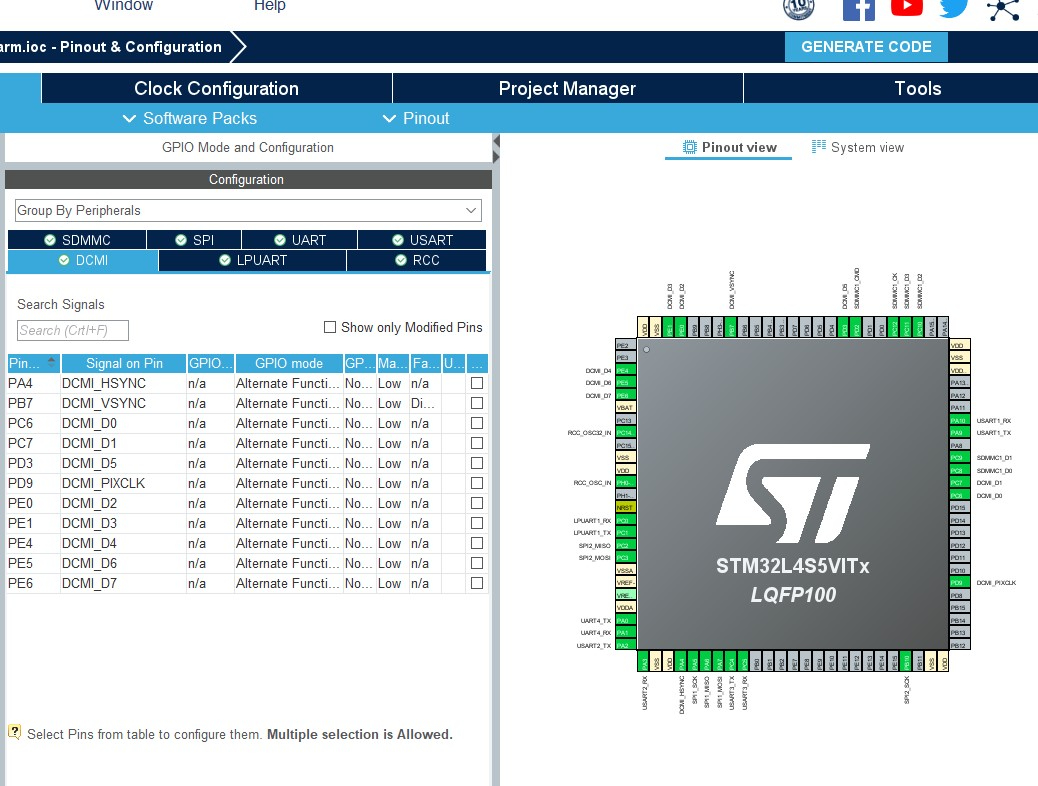Tick the checkbox in the PC6 row
This screenshot has width=1038, height=786.
pos(477,423)
